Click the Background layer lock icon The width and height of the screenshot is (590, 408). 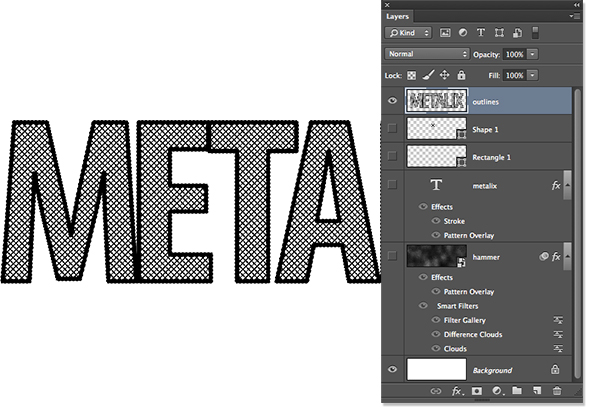tap(555, 369)
